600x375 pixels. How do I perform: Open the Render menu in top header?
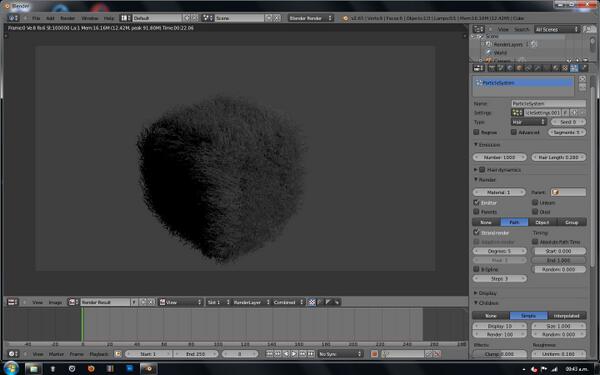[67, 18]
